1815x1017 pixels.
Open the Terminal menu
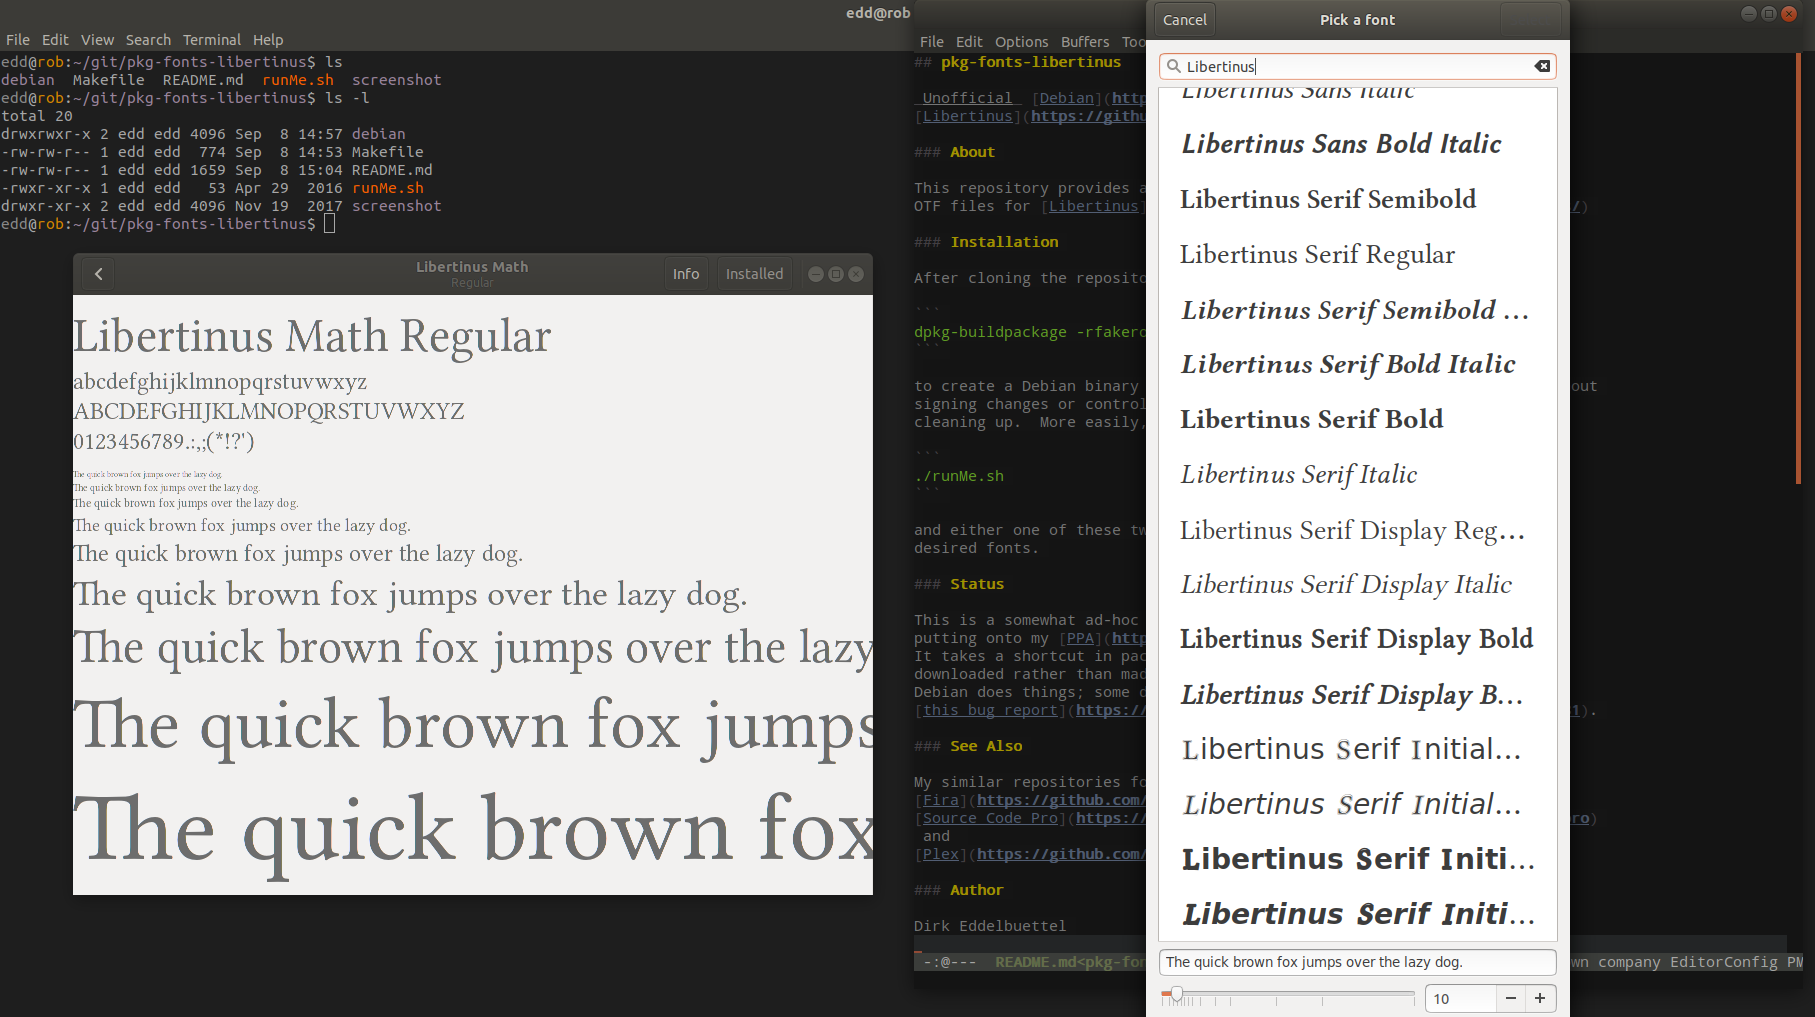211,40
